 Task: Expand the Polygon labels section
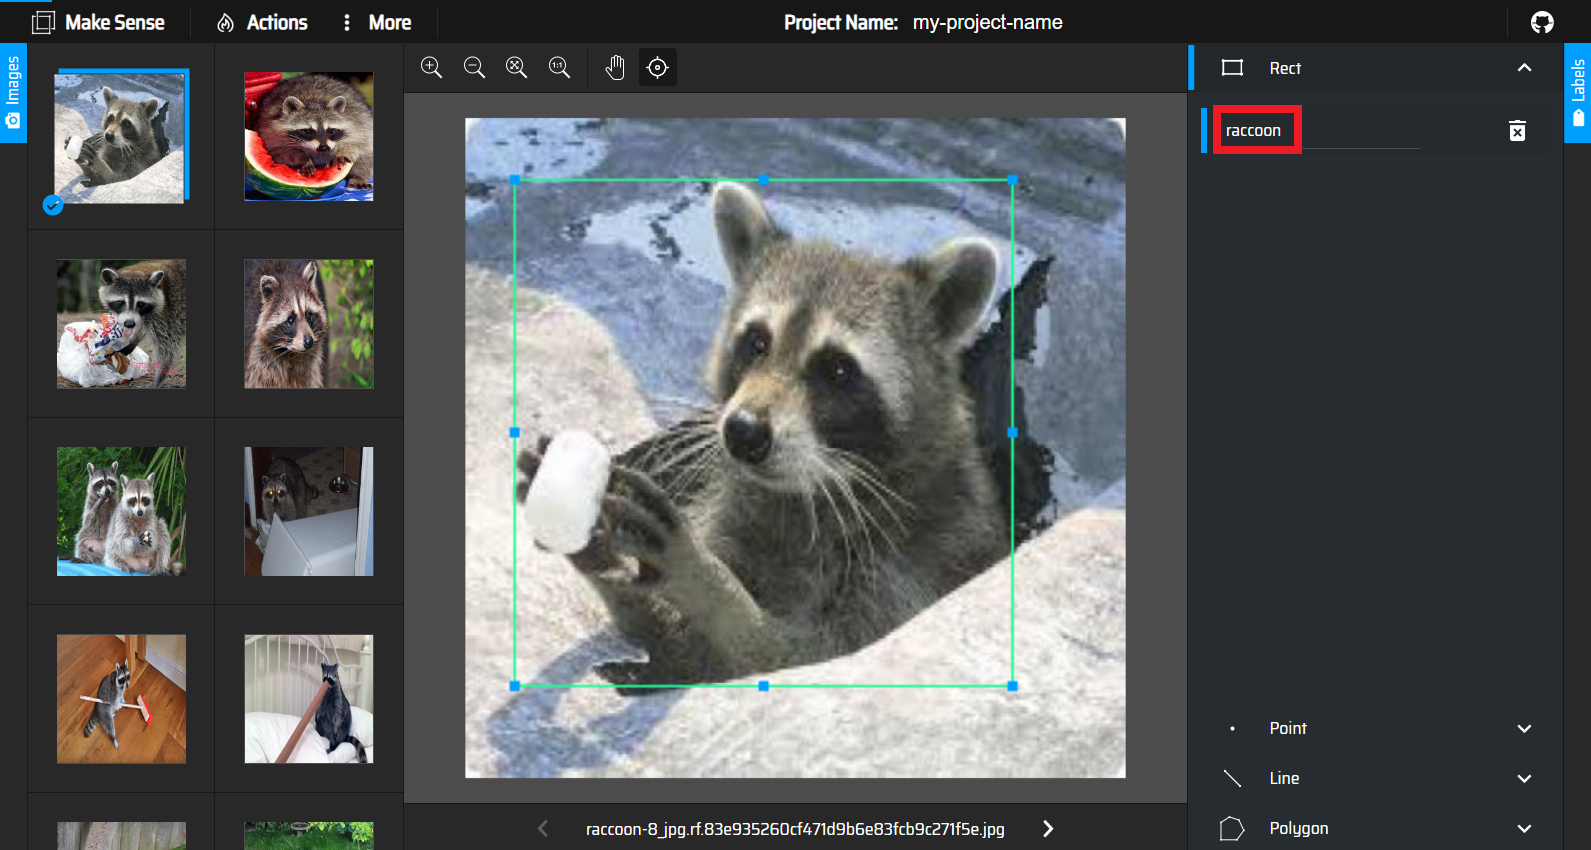1524,828
